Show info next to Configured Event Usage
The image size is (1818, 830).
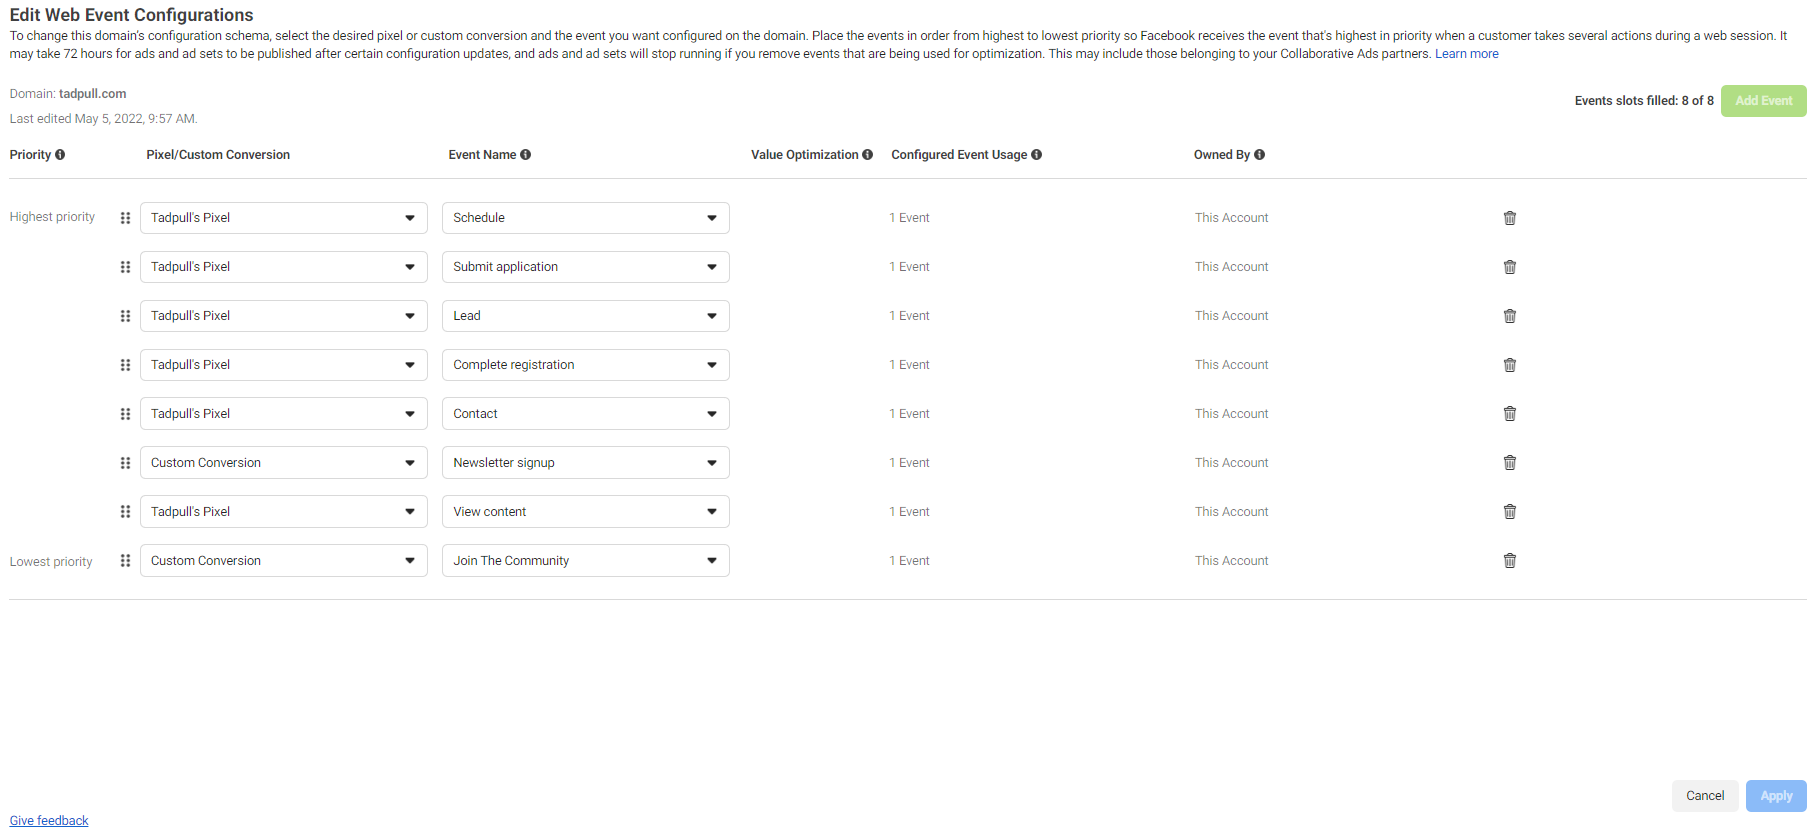(x=1037, y=155)
